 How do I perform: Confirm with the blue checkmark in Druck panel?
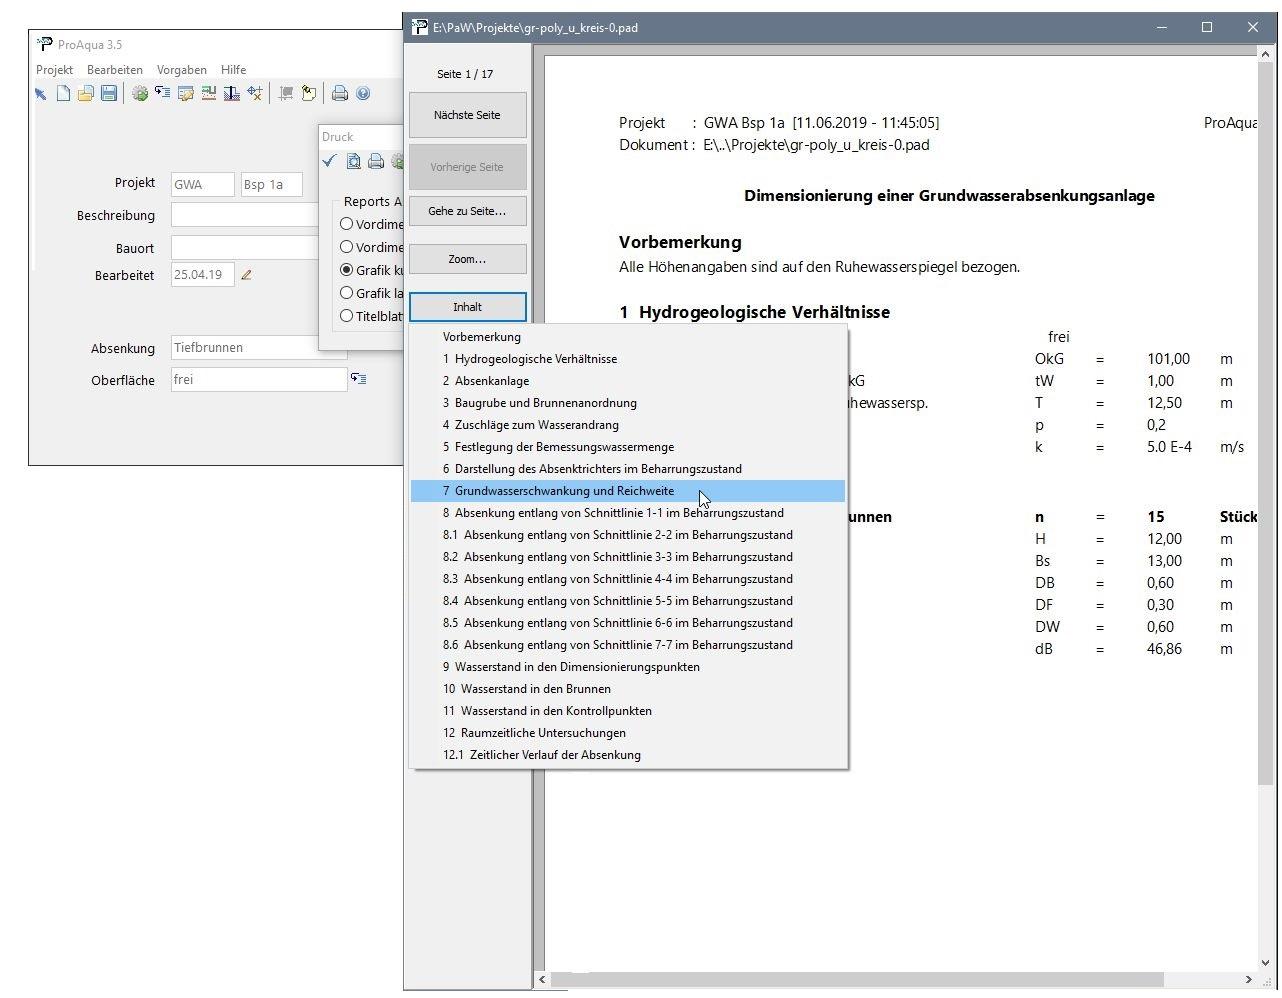[329, 161]
